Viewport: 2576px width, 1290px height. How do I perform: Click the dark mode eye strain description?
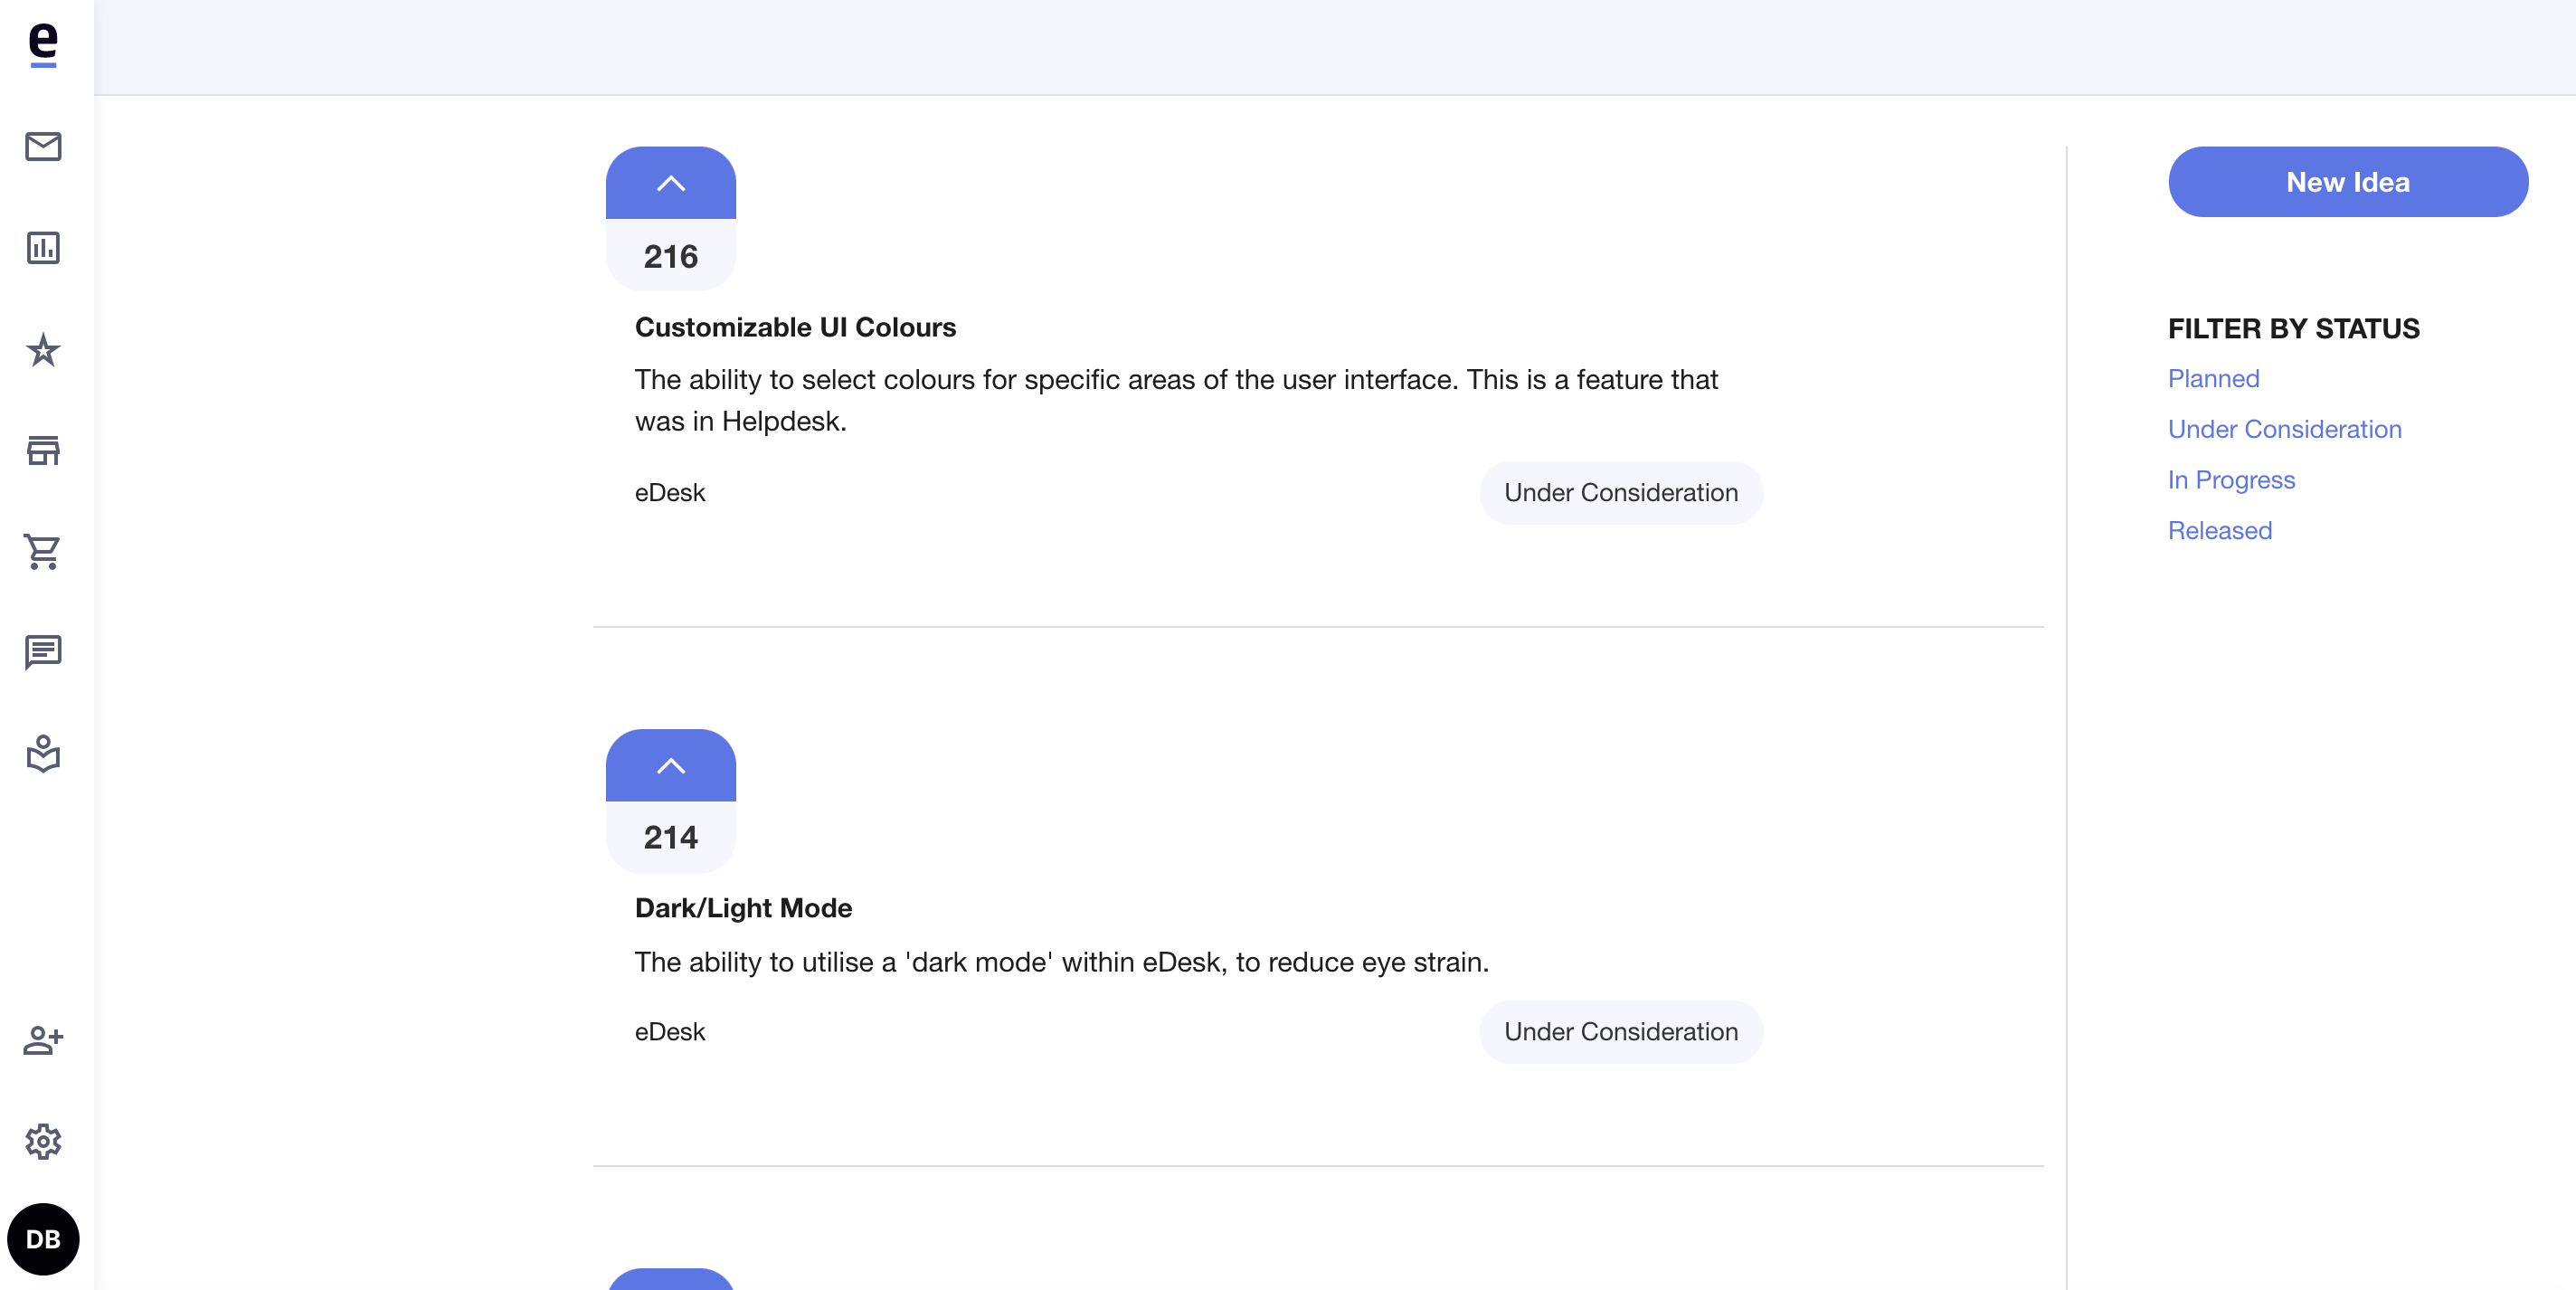coord(1061,962)
